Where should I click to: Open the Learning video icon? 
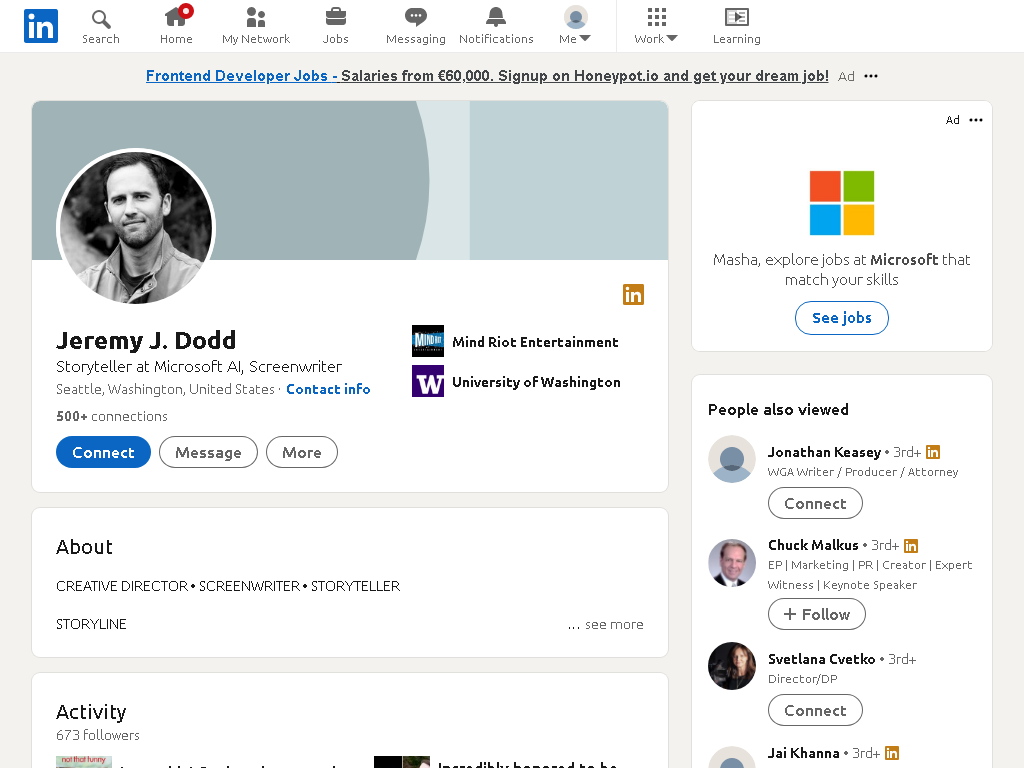(737, 17)
